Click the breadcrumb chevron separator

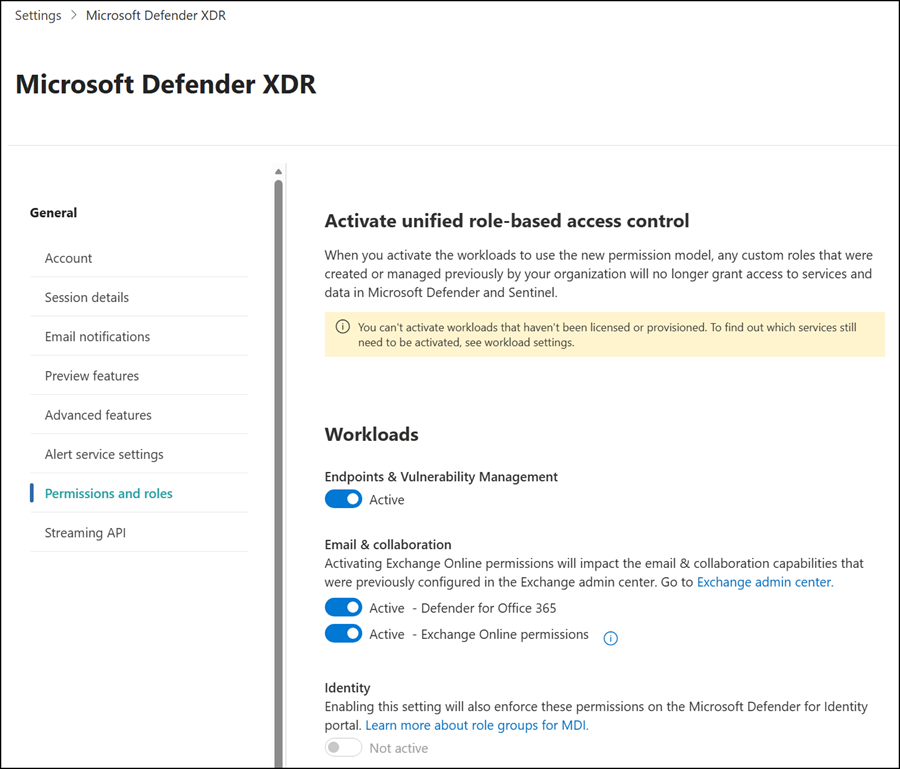pyautogui.click(x=73, y=15)
